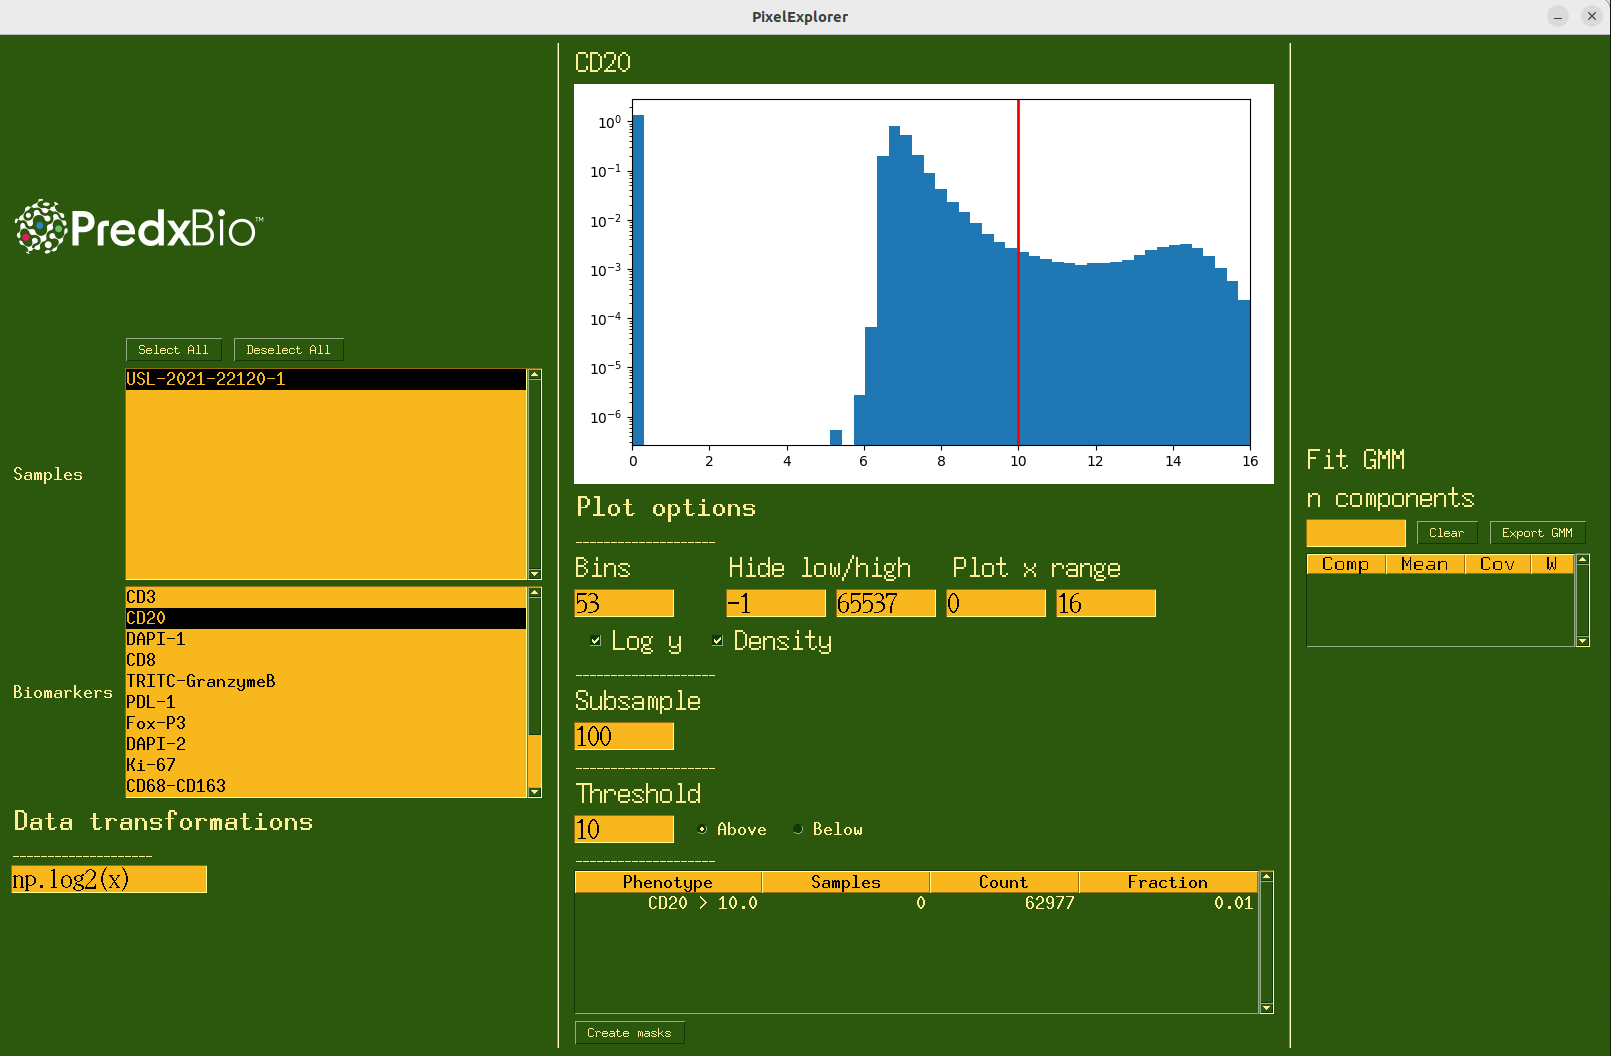Image resolution: width=1611 pixels, height=1056 pixels.
Task: Click the Export GMM button
Action: tap(1538, 533)
